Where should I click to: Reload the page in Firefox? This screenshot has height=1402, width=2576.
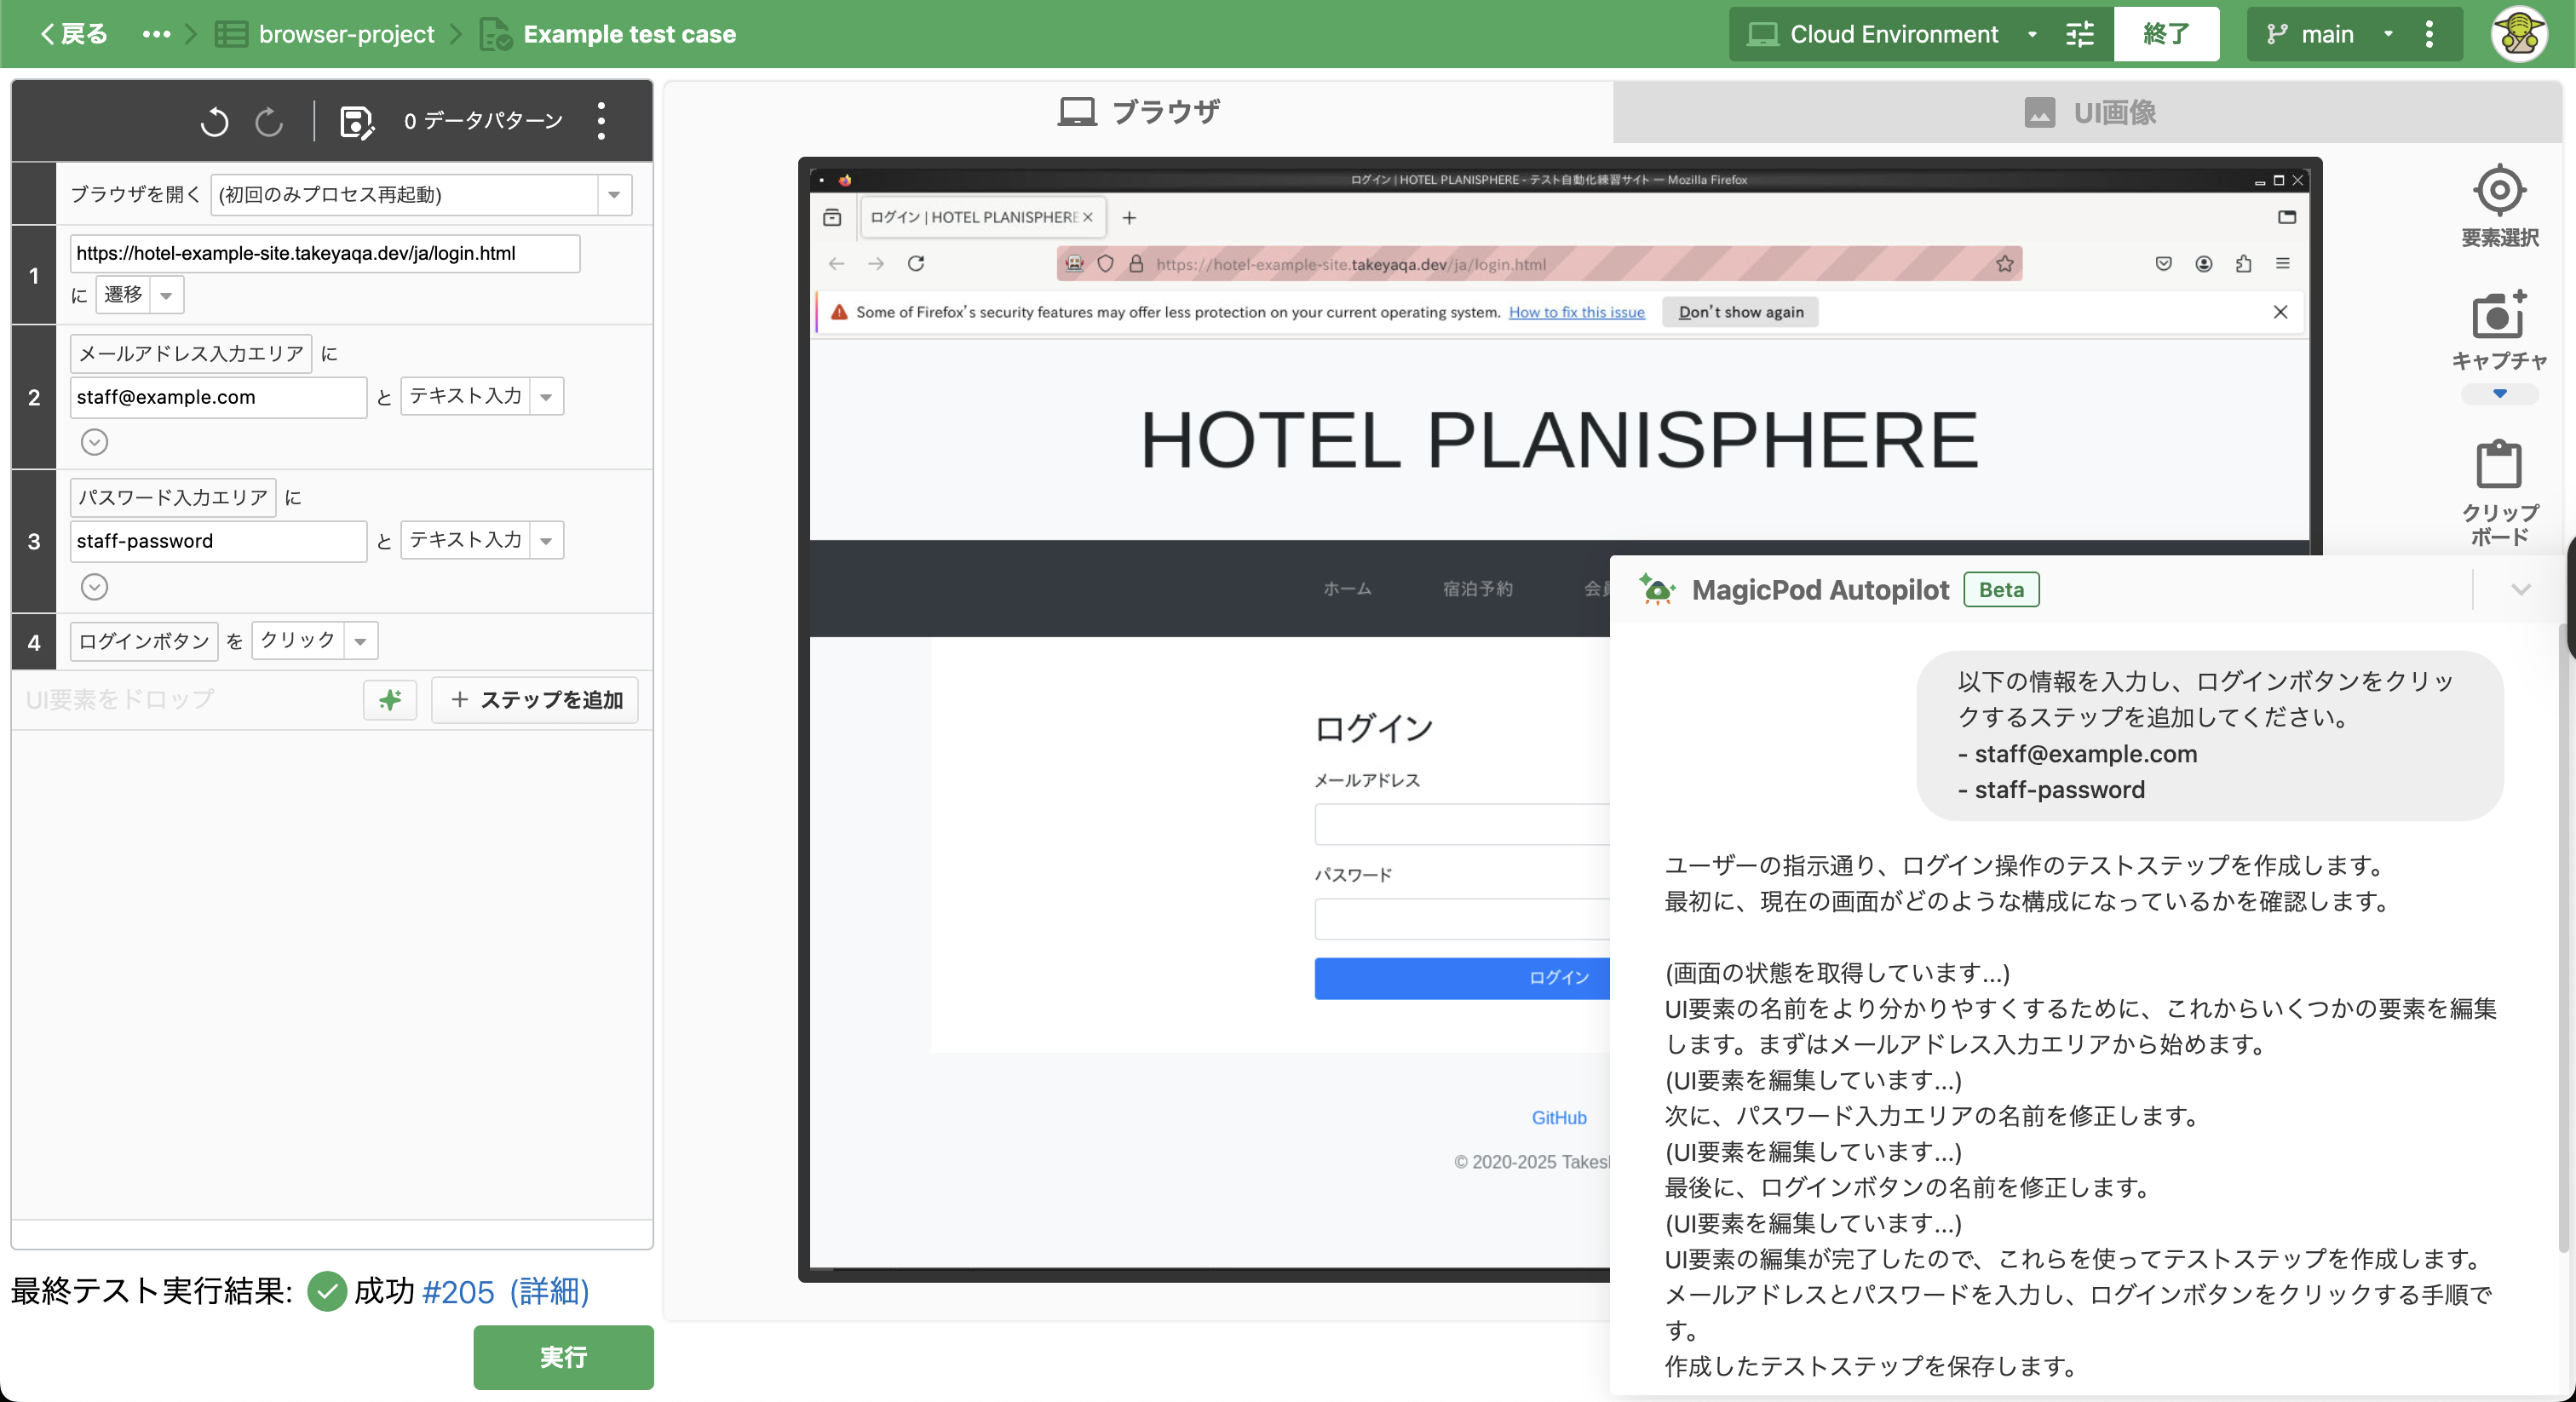point(915,263)
